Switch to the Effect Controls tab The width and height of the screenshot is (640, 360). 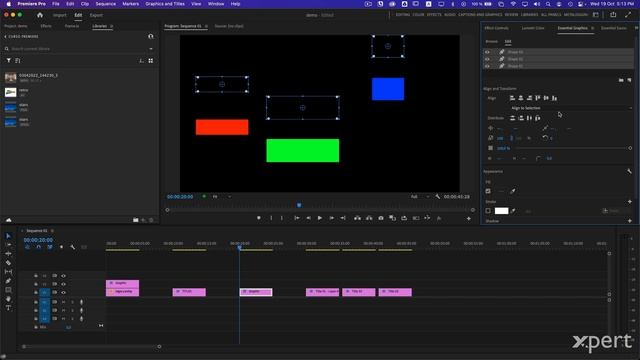(x=496, y=28)
